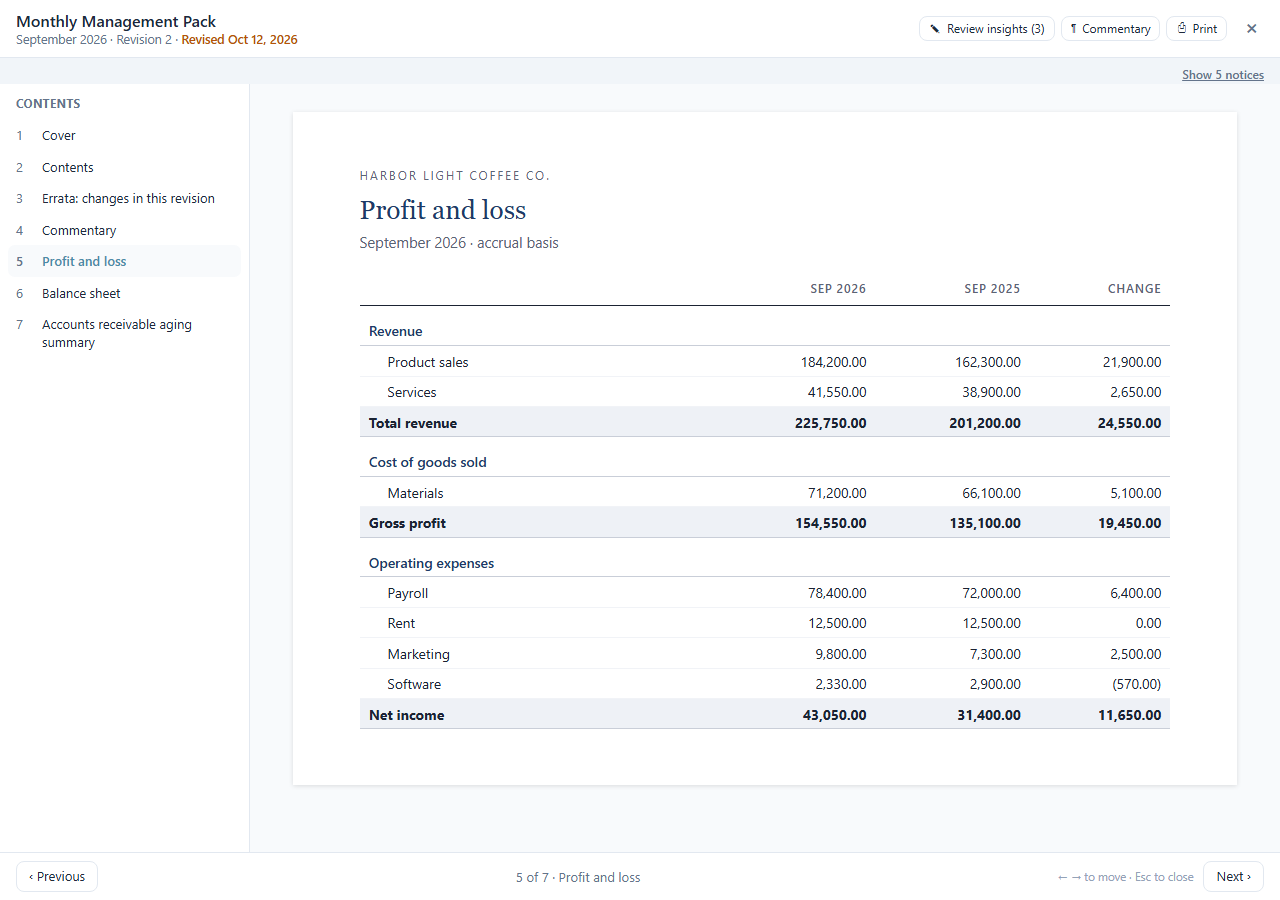Click Net income value 43,050.00
Viewport: 1280px width, 900px height.
835,715
